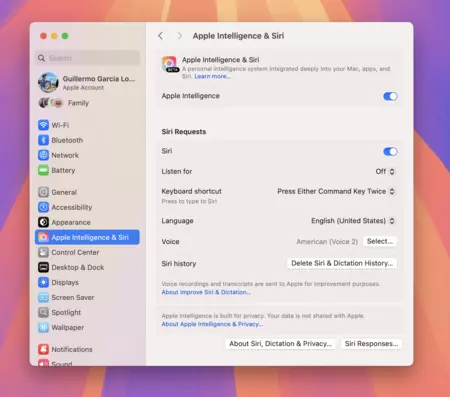Select Wallpaper in the sidebar

point(87,327)
